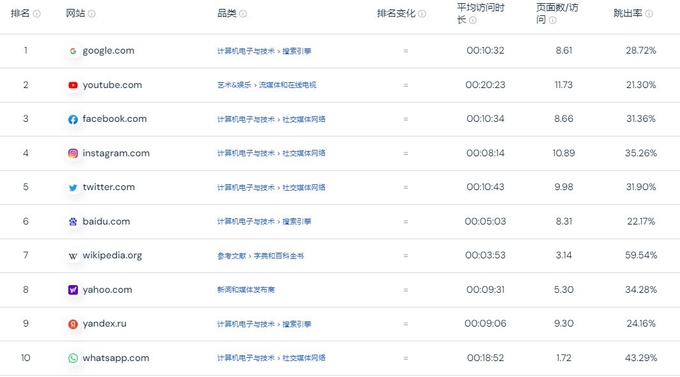
Task: Click info icon next to 品类 header
Action: click(243, 14)
